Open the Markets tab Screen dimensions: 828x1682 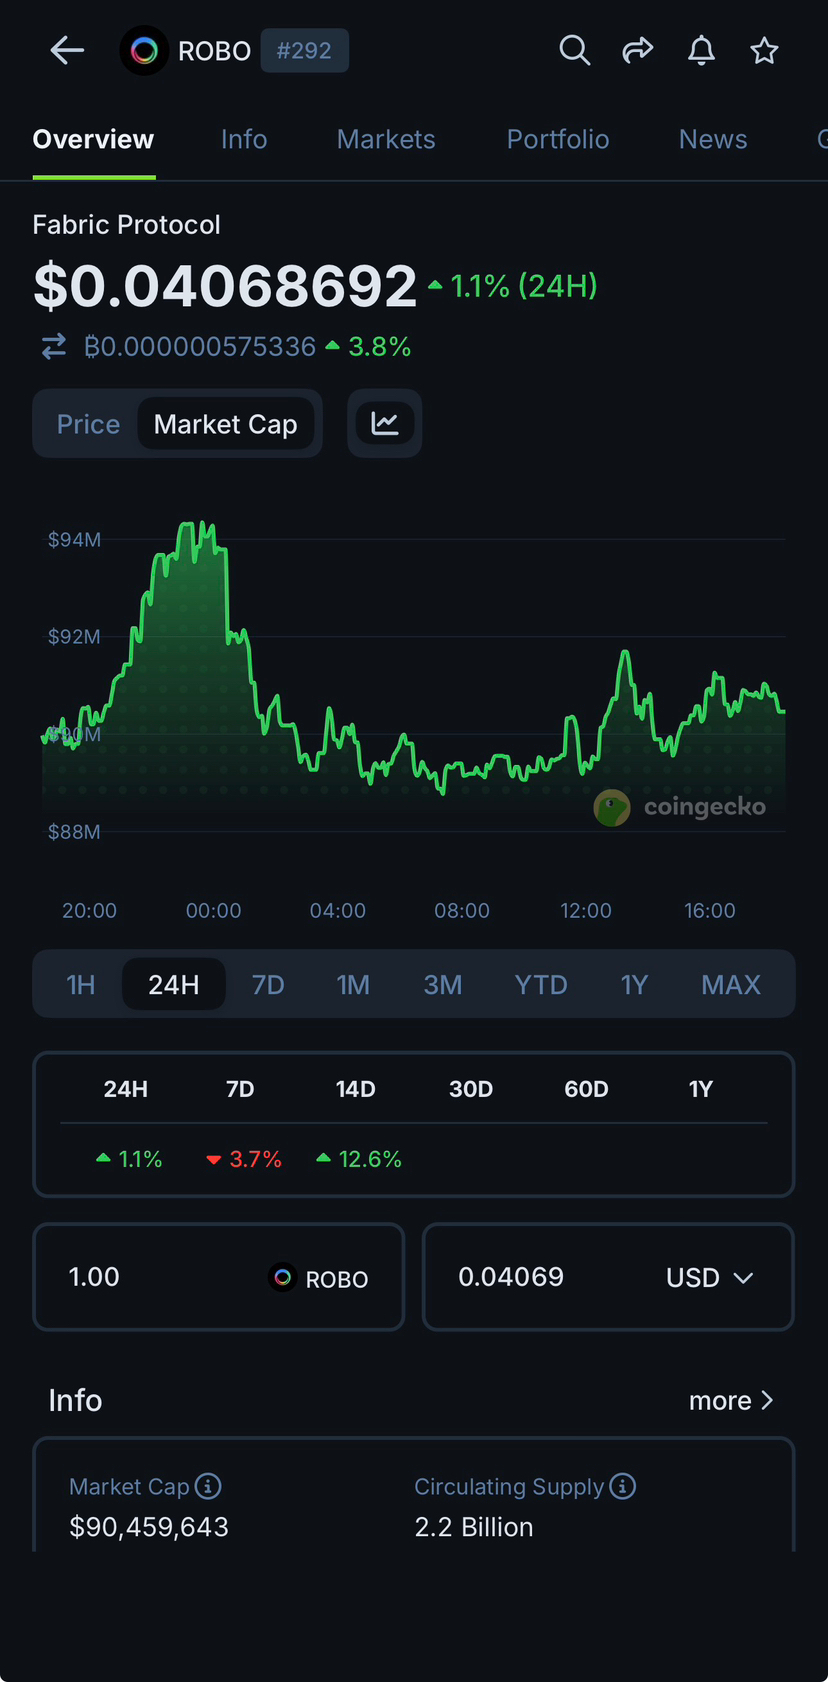pyautogui.click(x=386, y=140)
